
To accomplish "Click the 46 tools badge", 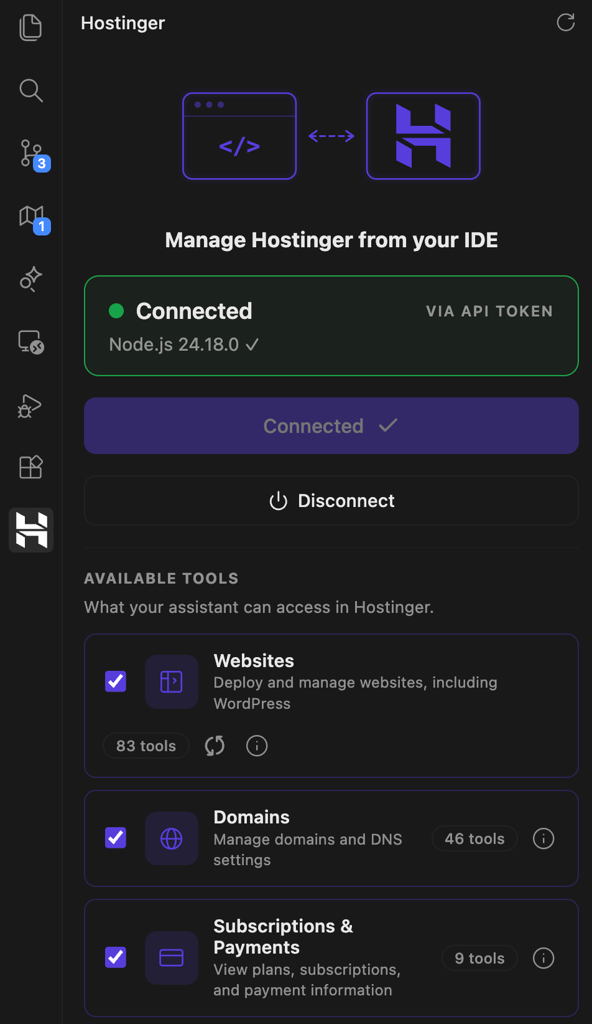I will tap(474, 839).
